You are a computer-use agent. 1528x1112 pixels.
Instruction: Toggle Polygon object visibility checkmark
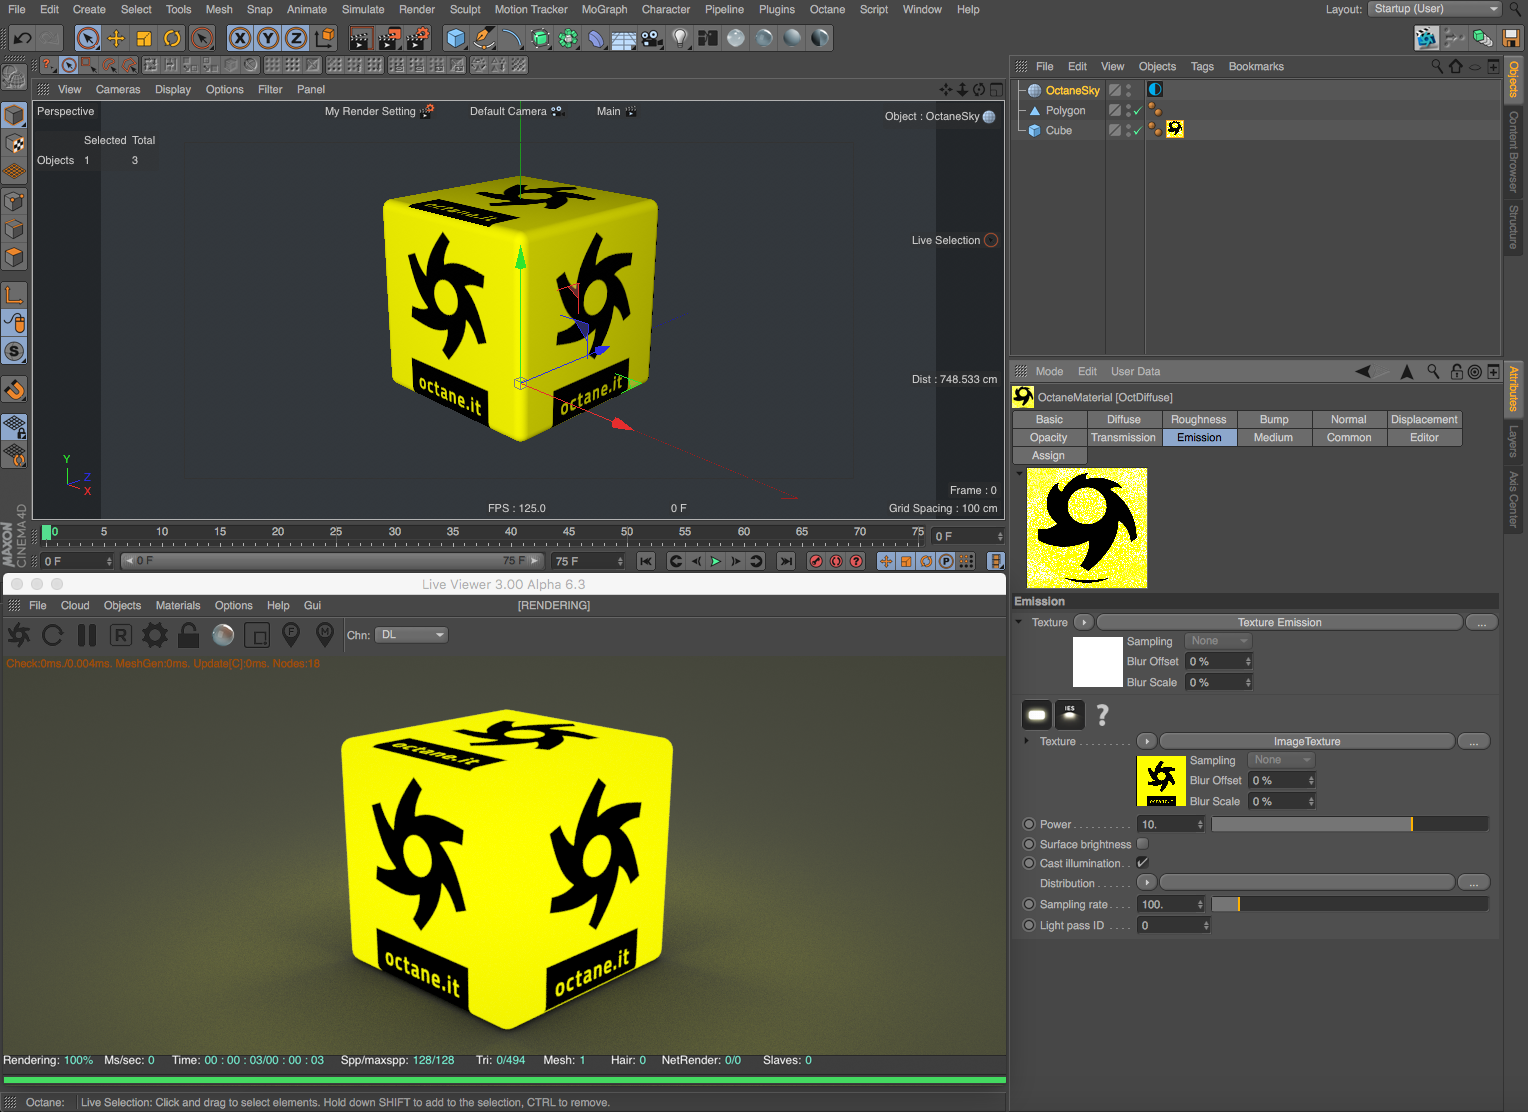tap(1138, 111)
